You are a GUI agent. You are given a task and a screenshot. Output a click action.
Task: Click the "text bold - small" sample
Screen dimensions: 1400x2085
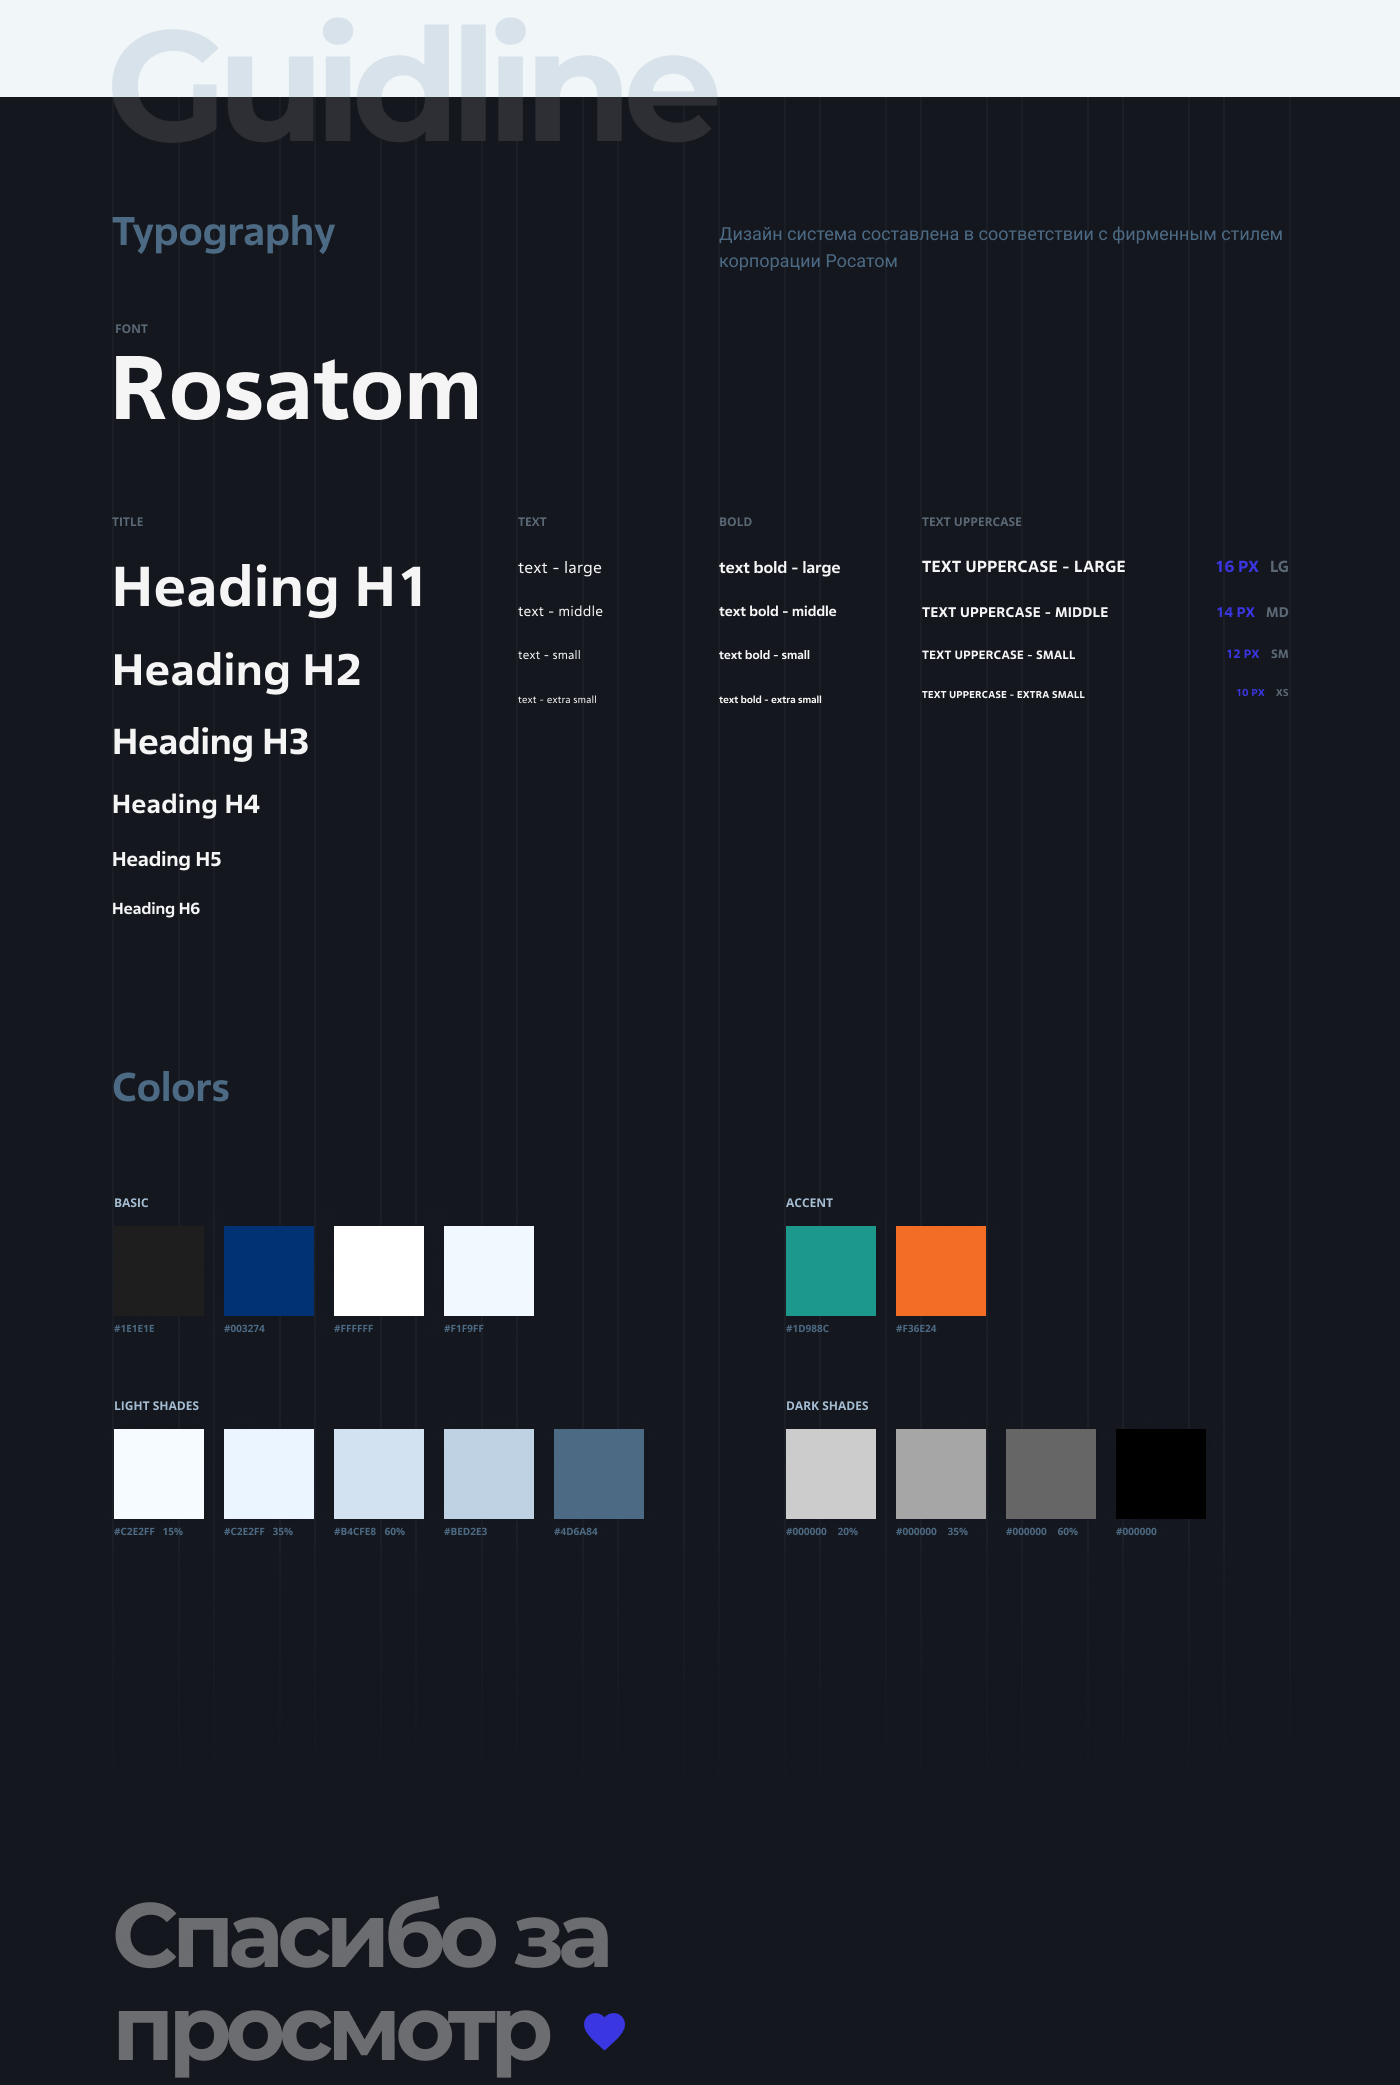coord(765,655)
